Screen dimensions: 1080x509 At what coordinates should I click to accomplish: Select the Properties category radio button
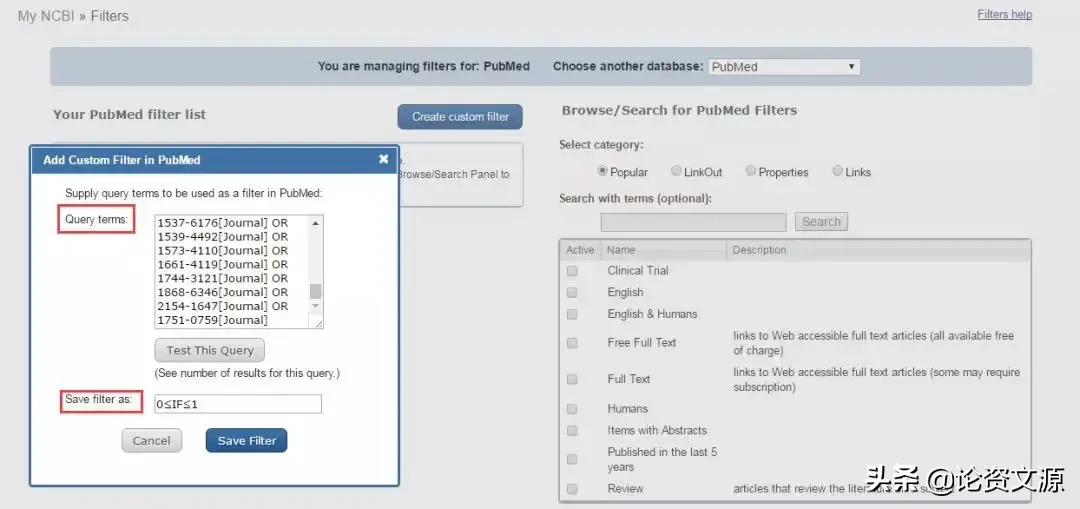751,171
